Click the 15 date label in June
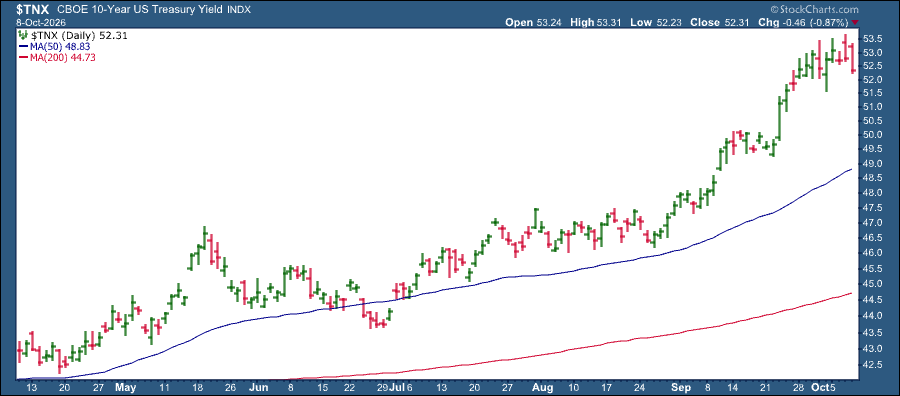This screenshot has width=900, height=396. 323,387
